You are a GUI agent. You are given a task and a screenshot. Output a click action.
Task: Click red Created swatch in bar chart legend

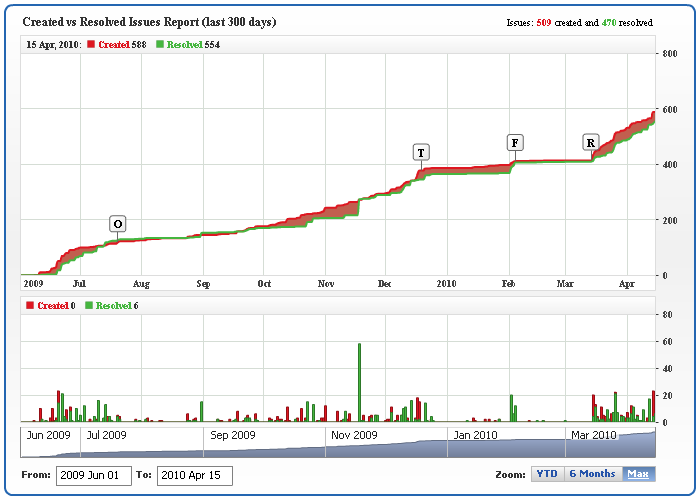coord(28,305)
